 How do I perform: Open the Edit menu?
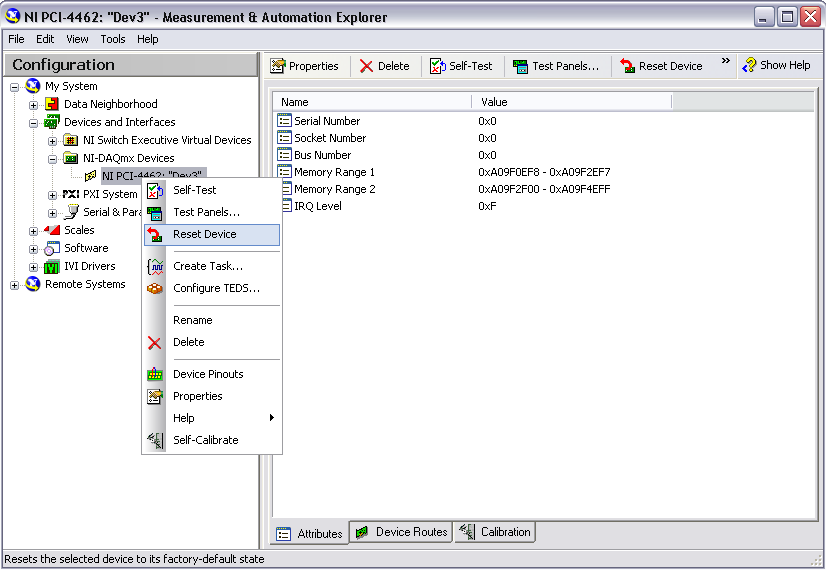(45, 39)
